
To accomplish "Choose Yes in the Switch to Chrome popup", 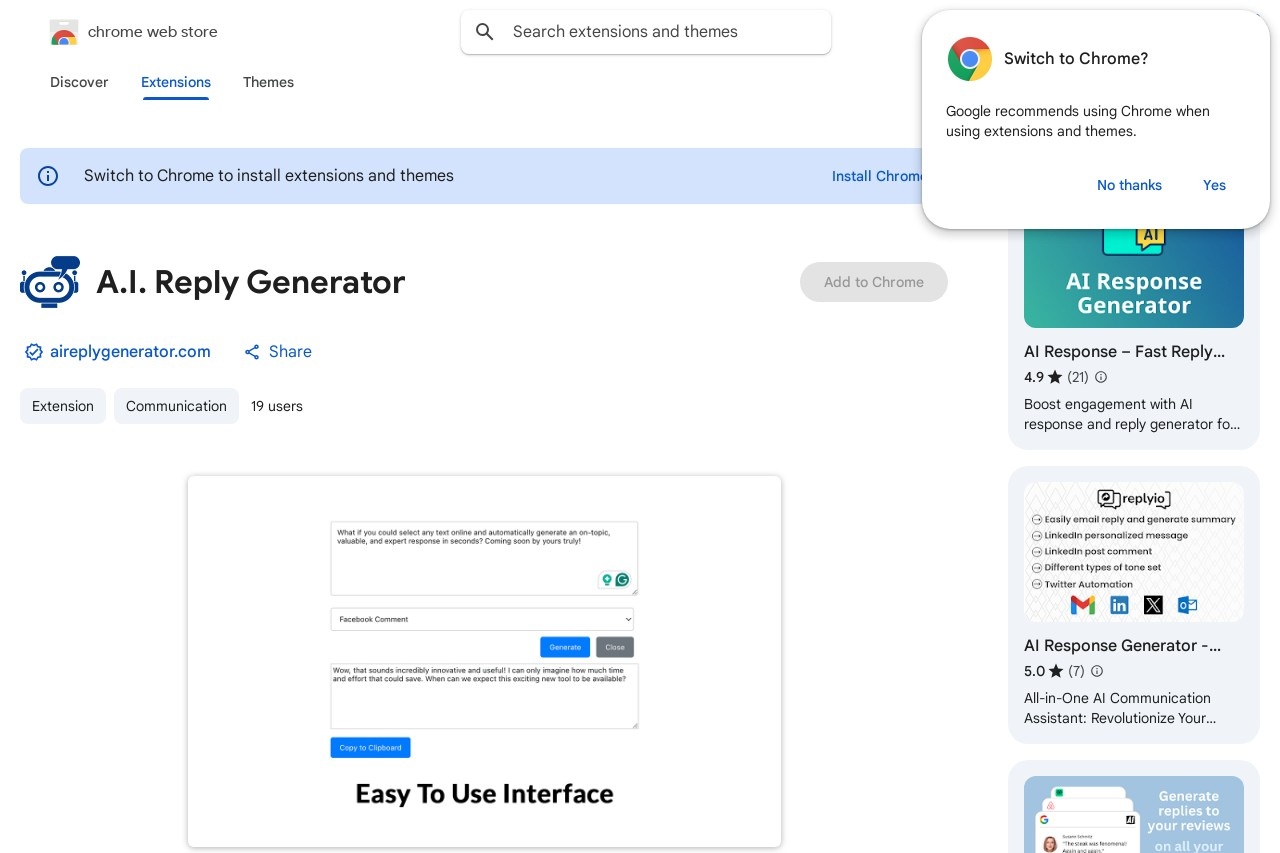I will 1214,185.
